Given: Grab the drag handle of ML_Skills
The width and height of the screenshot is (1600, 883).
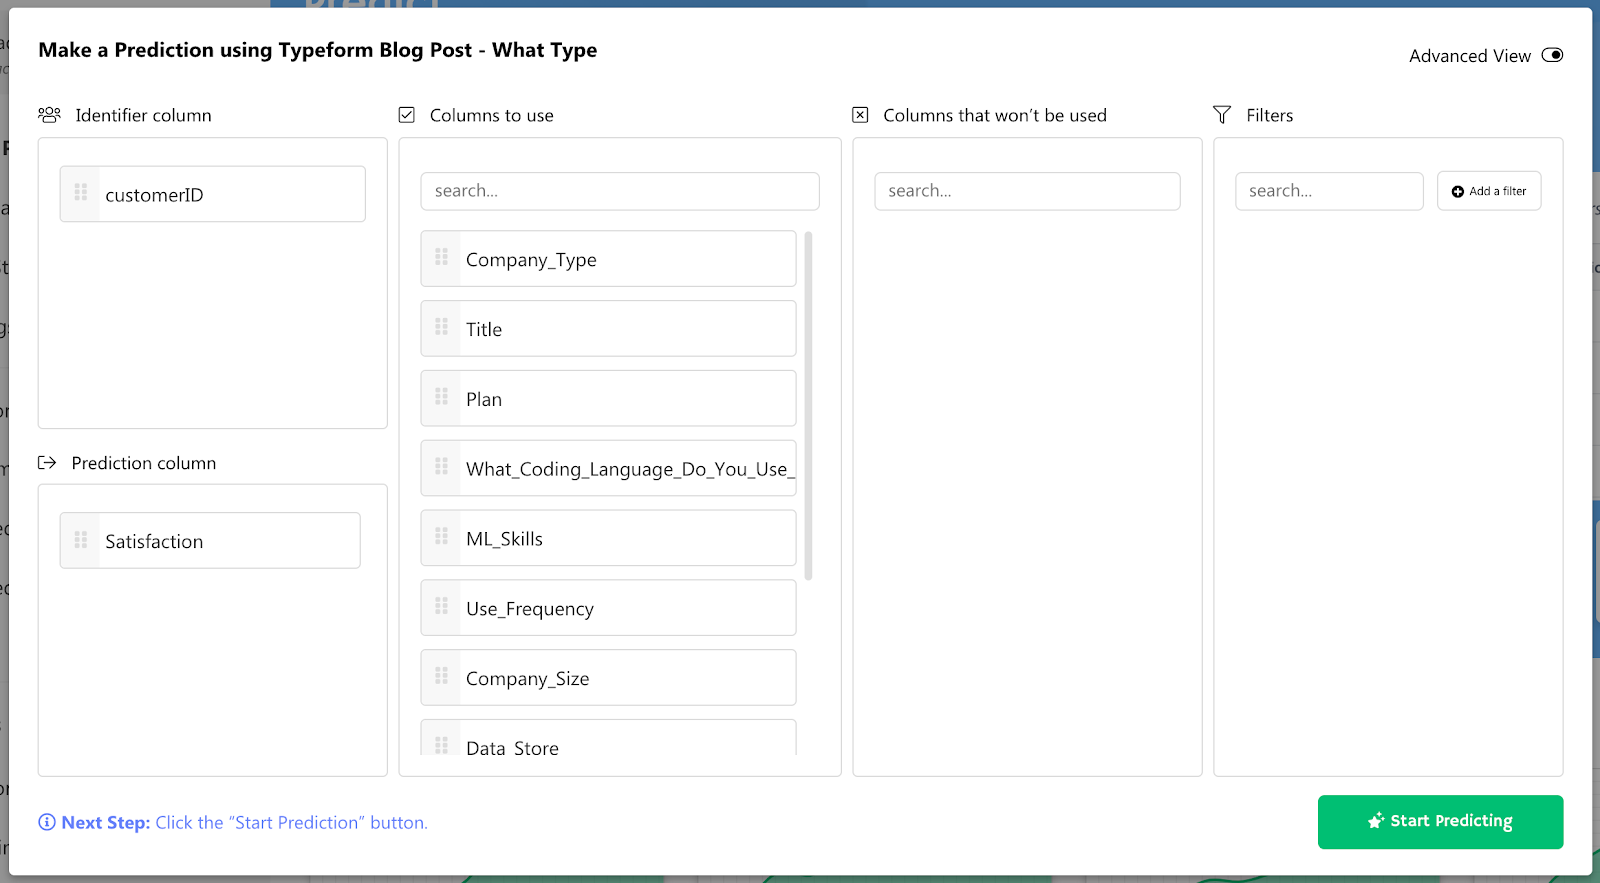Looking at the screenshot, I should coord(441,537).
